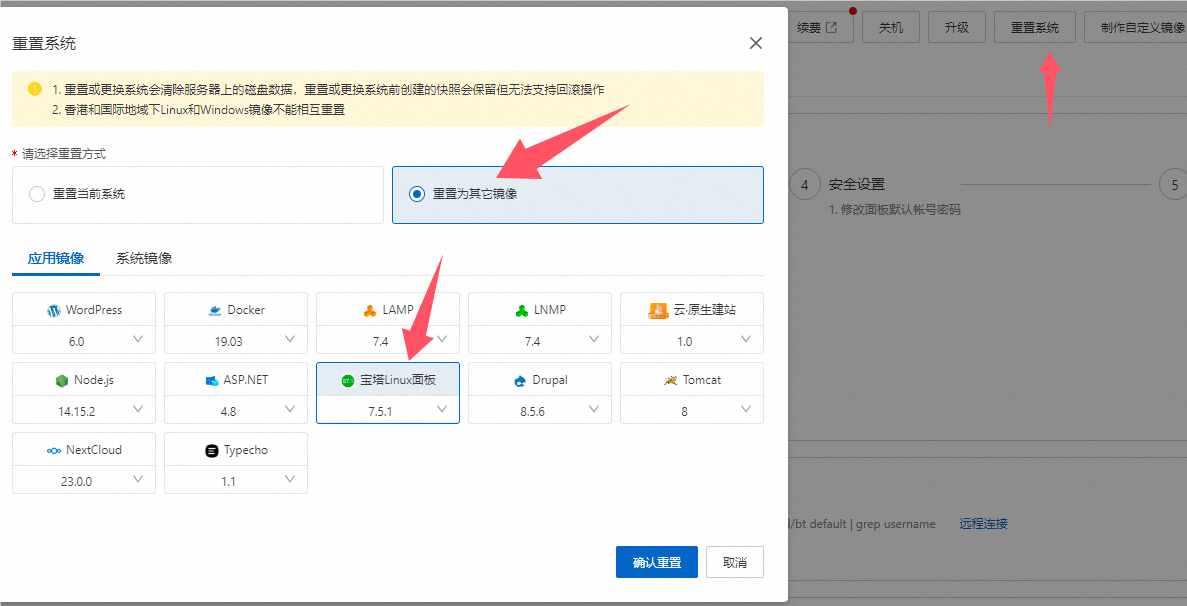Click the NextCloud logo icon
This screenshot has width=1187, height=606.
53,451
